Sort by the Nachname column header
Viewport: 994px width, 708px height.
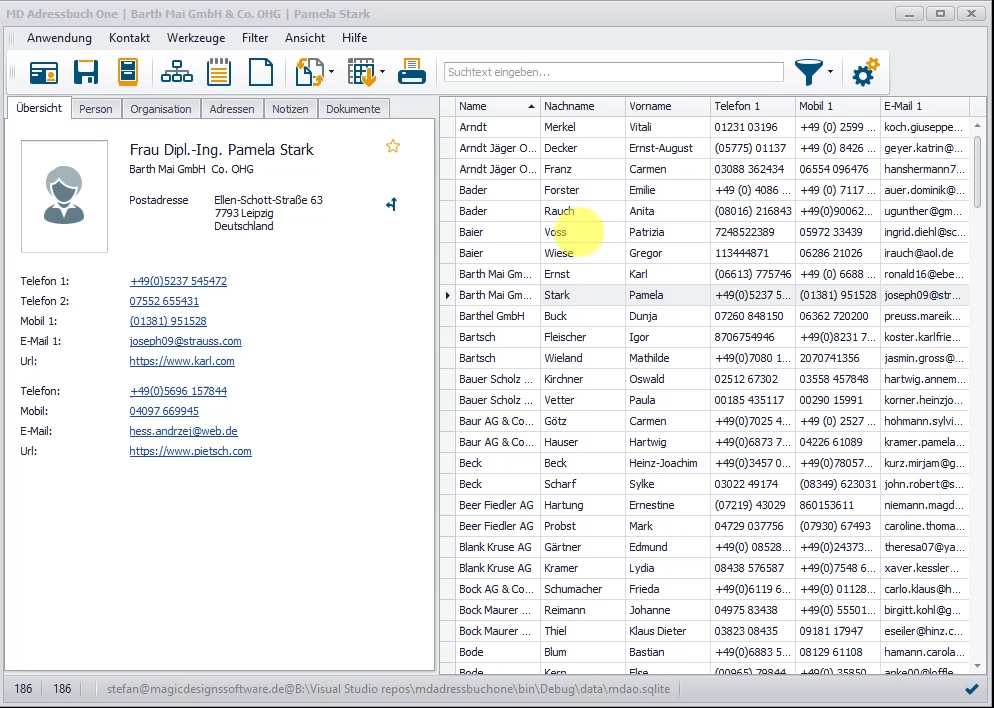pyautogui.click(x=583, y=106)
